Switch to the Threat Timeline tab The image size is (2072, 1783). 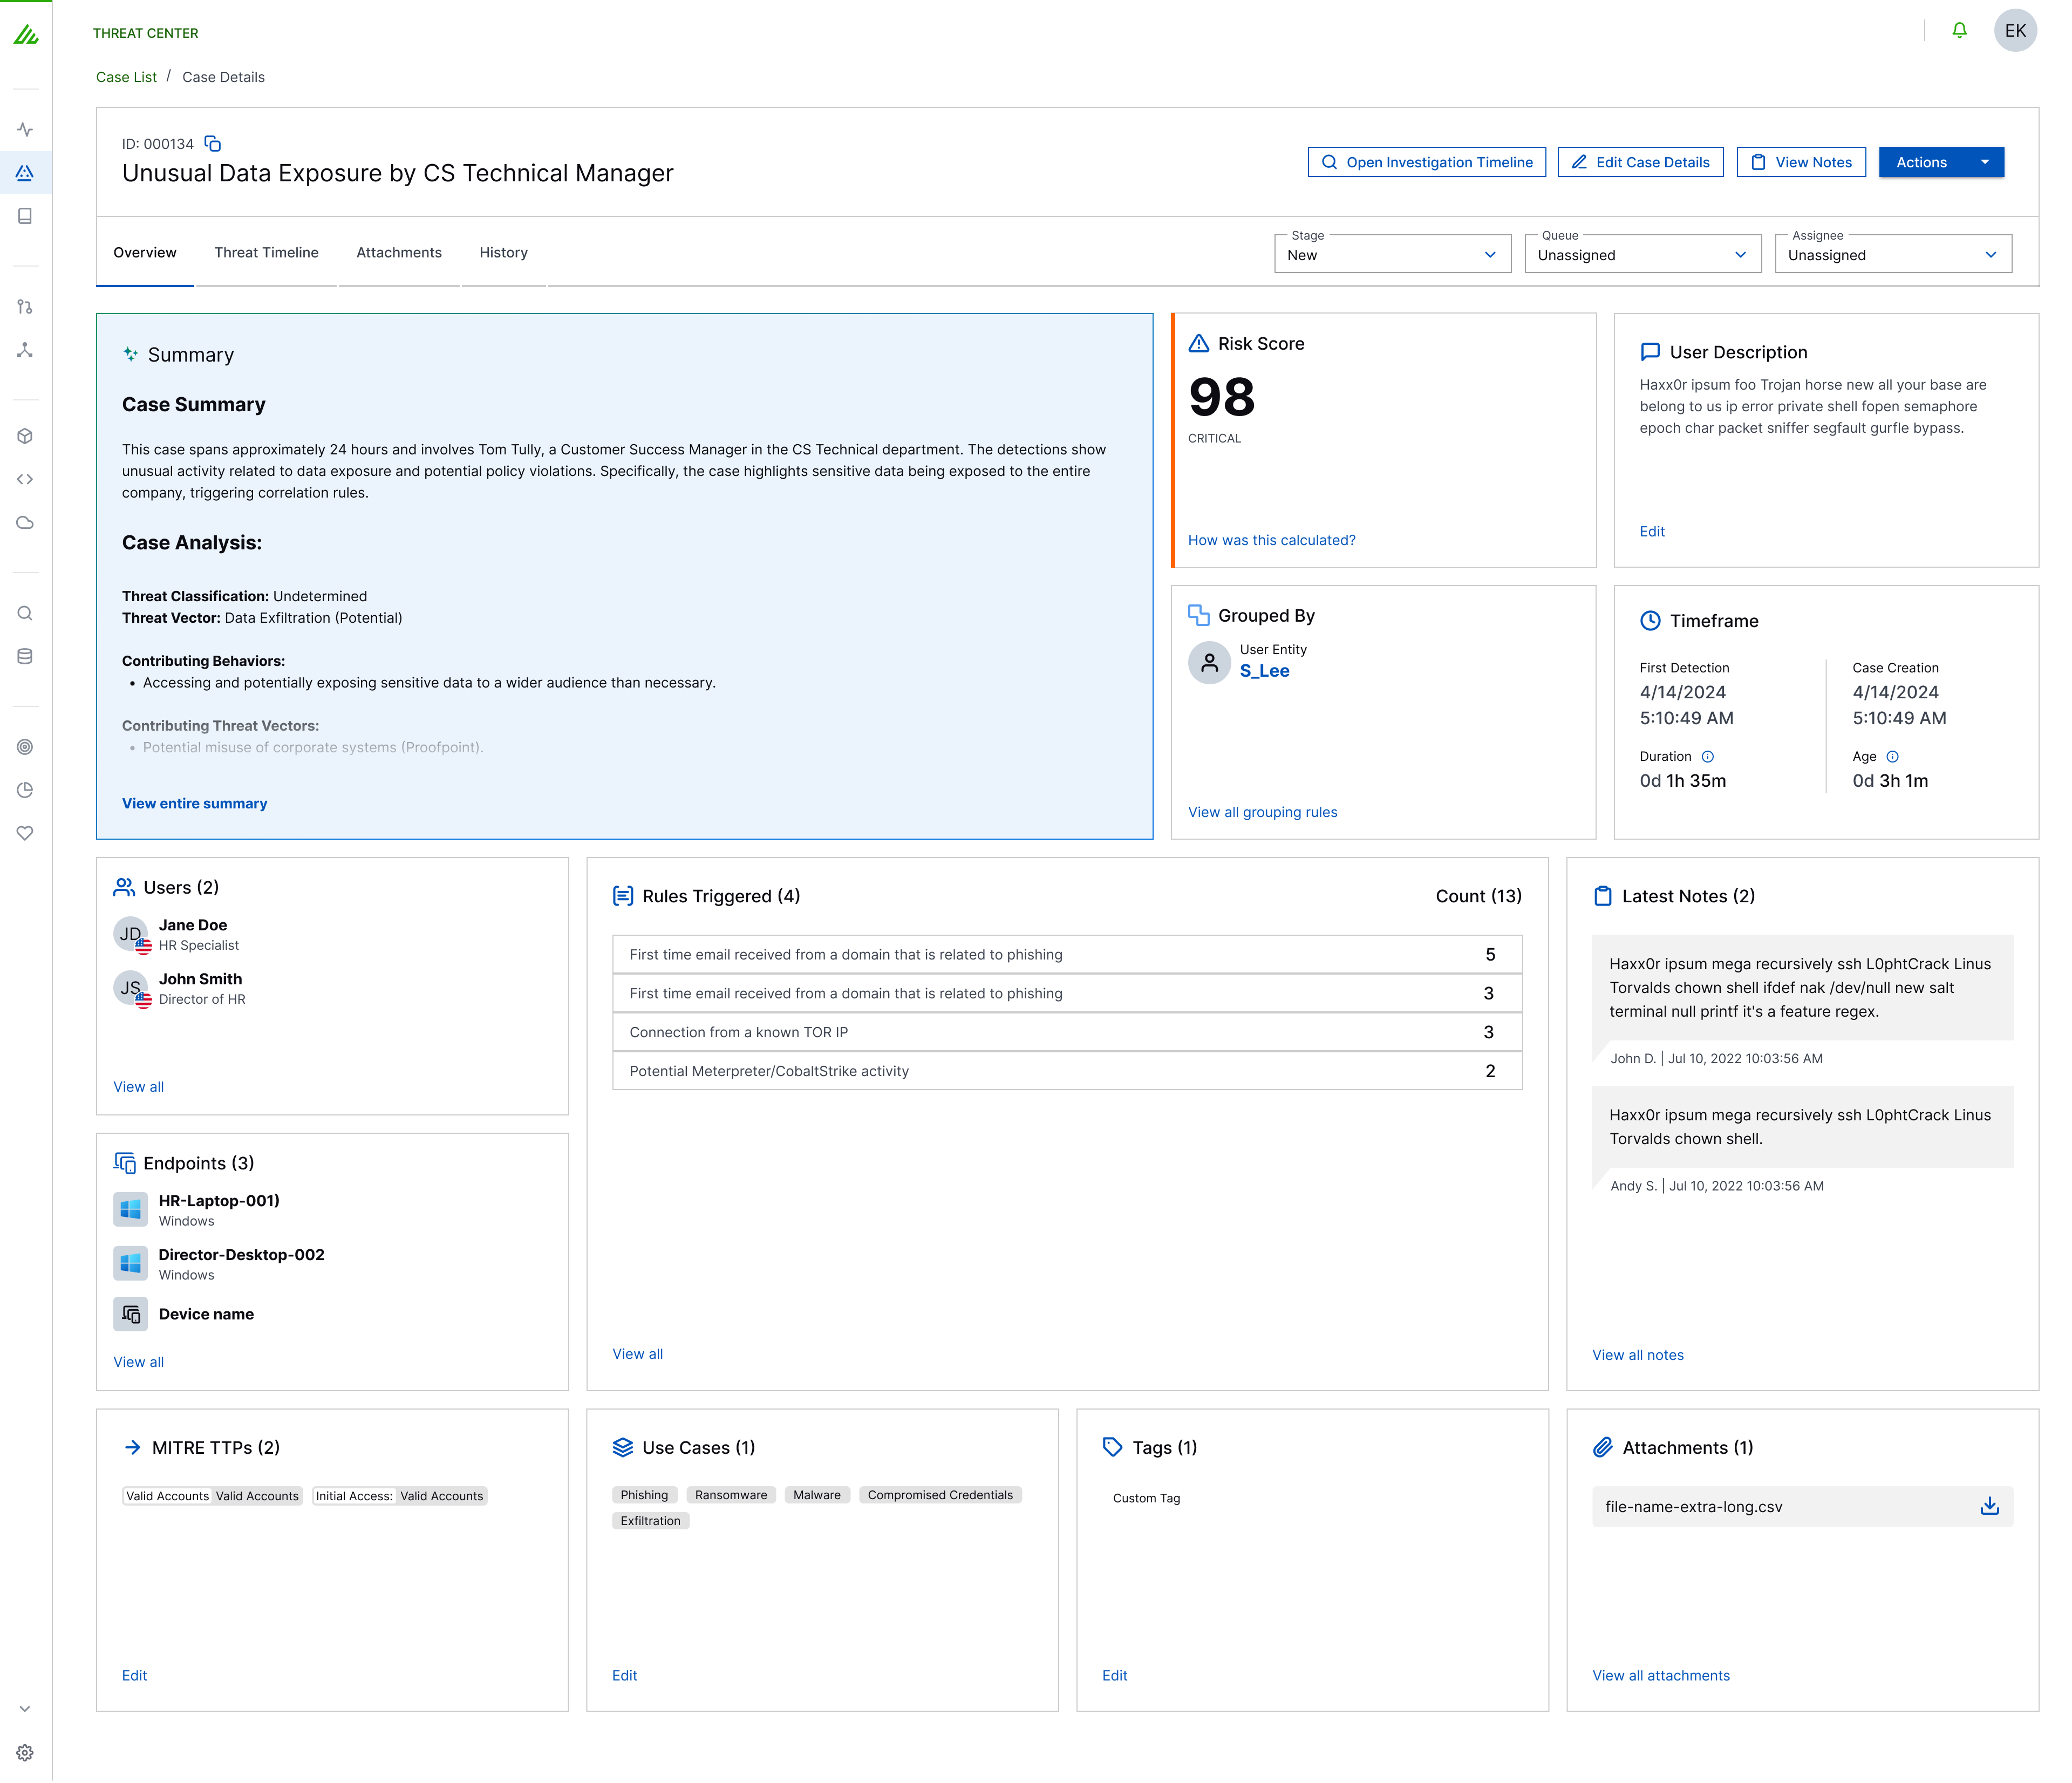tap(266, 252)
